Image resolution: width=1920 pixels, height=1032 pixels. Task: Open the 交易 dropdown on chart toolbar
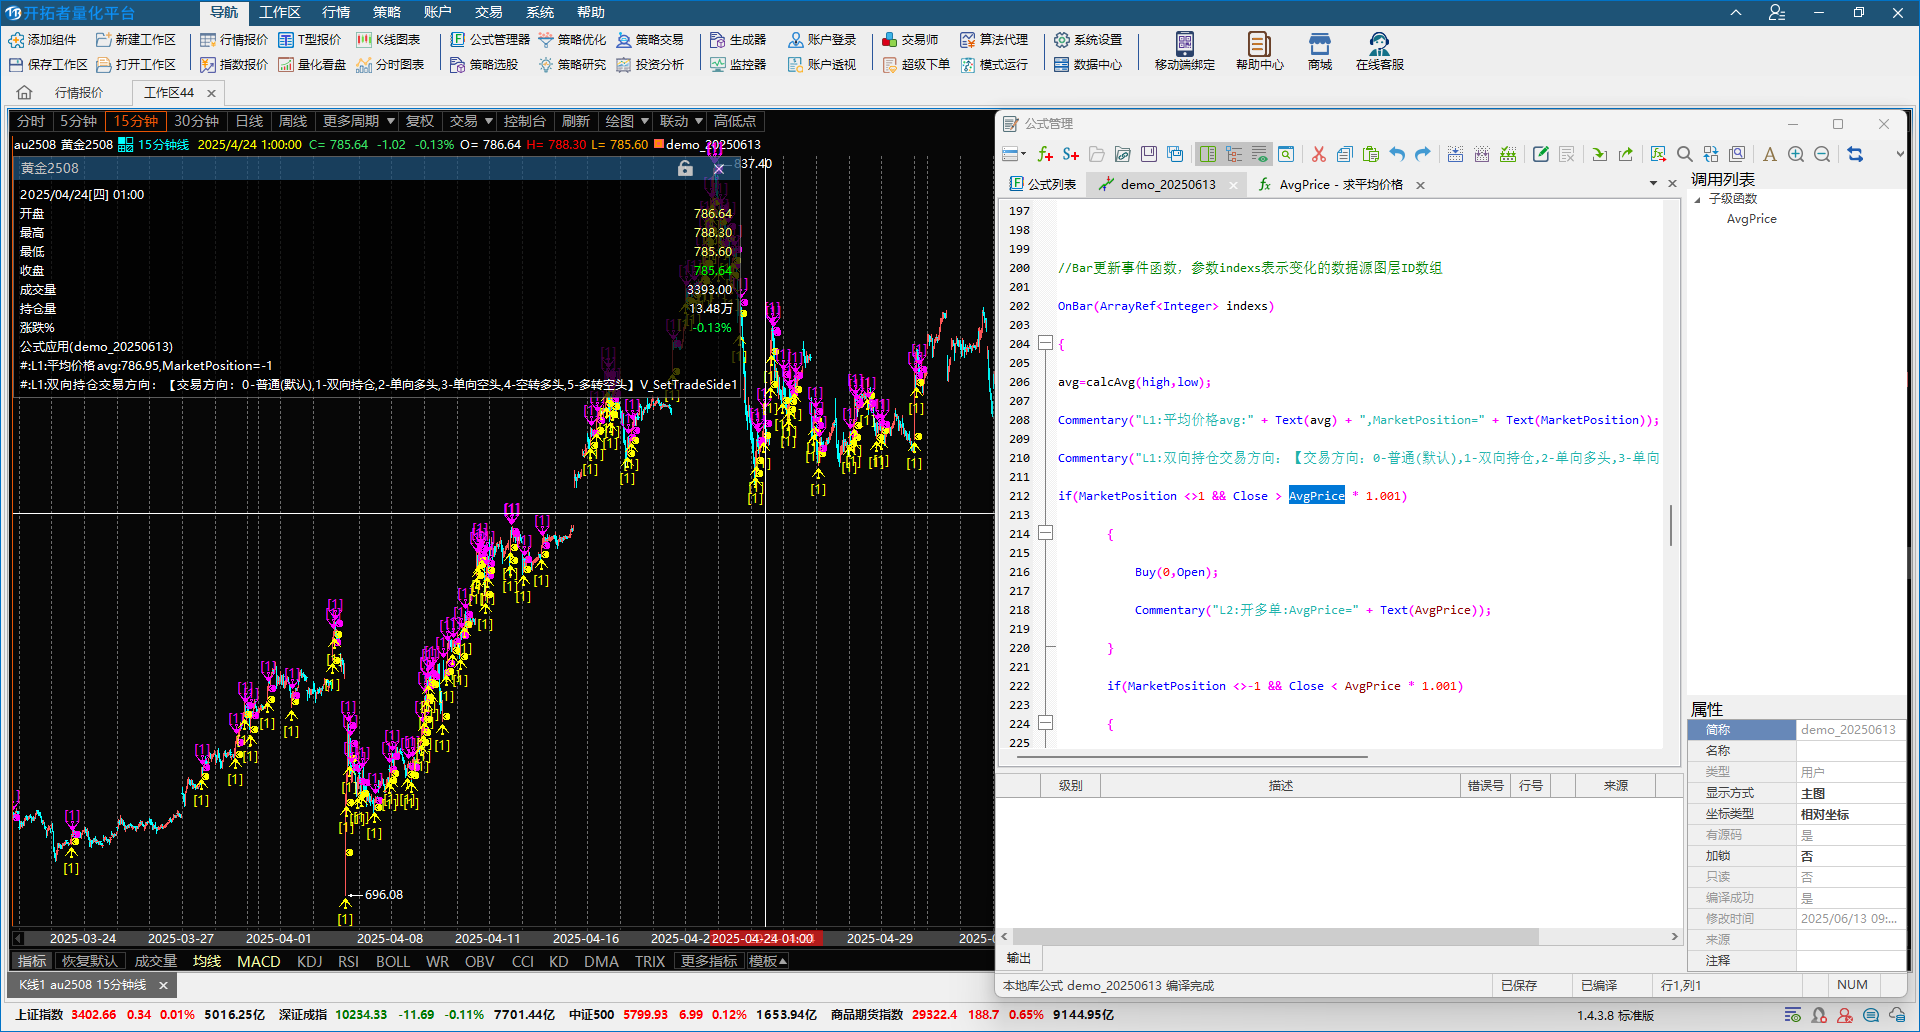coord(471,121)
